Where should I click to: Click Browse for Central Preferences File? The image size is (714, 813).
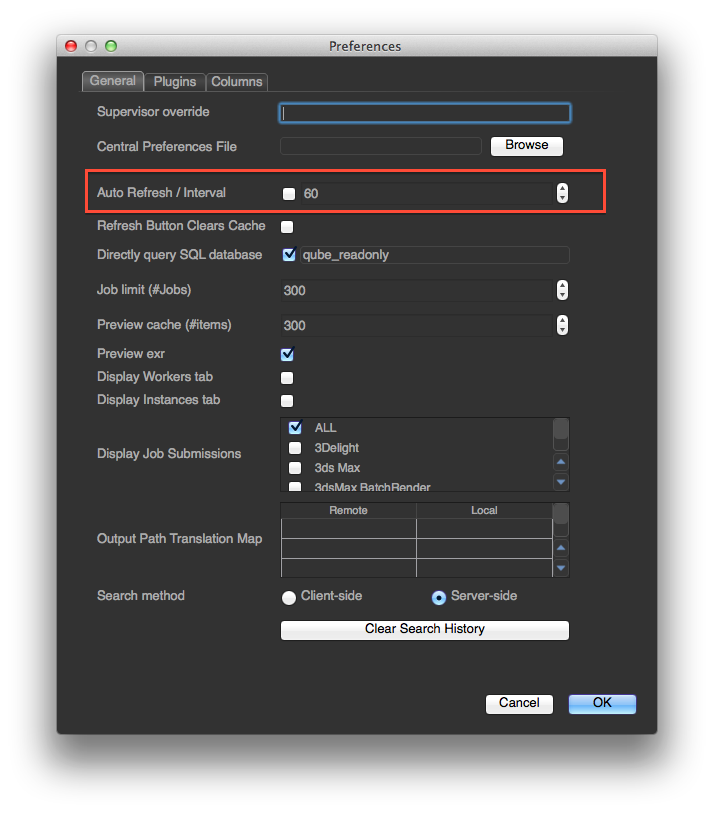click(x=526, y=146)
